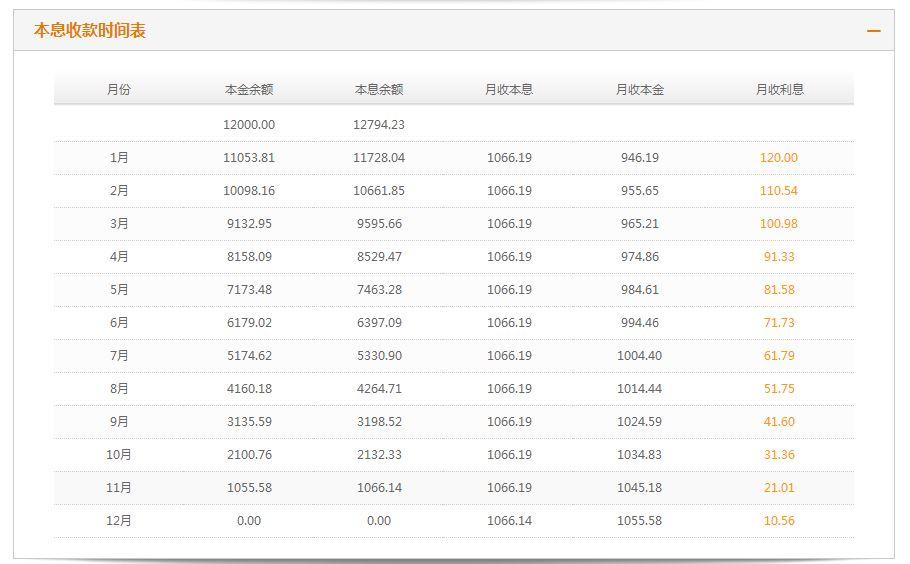Select total balance 11728.04
Viewport: 910px width, 564px height.
(379, 158)
